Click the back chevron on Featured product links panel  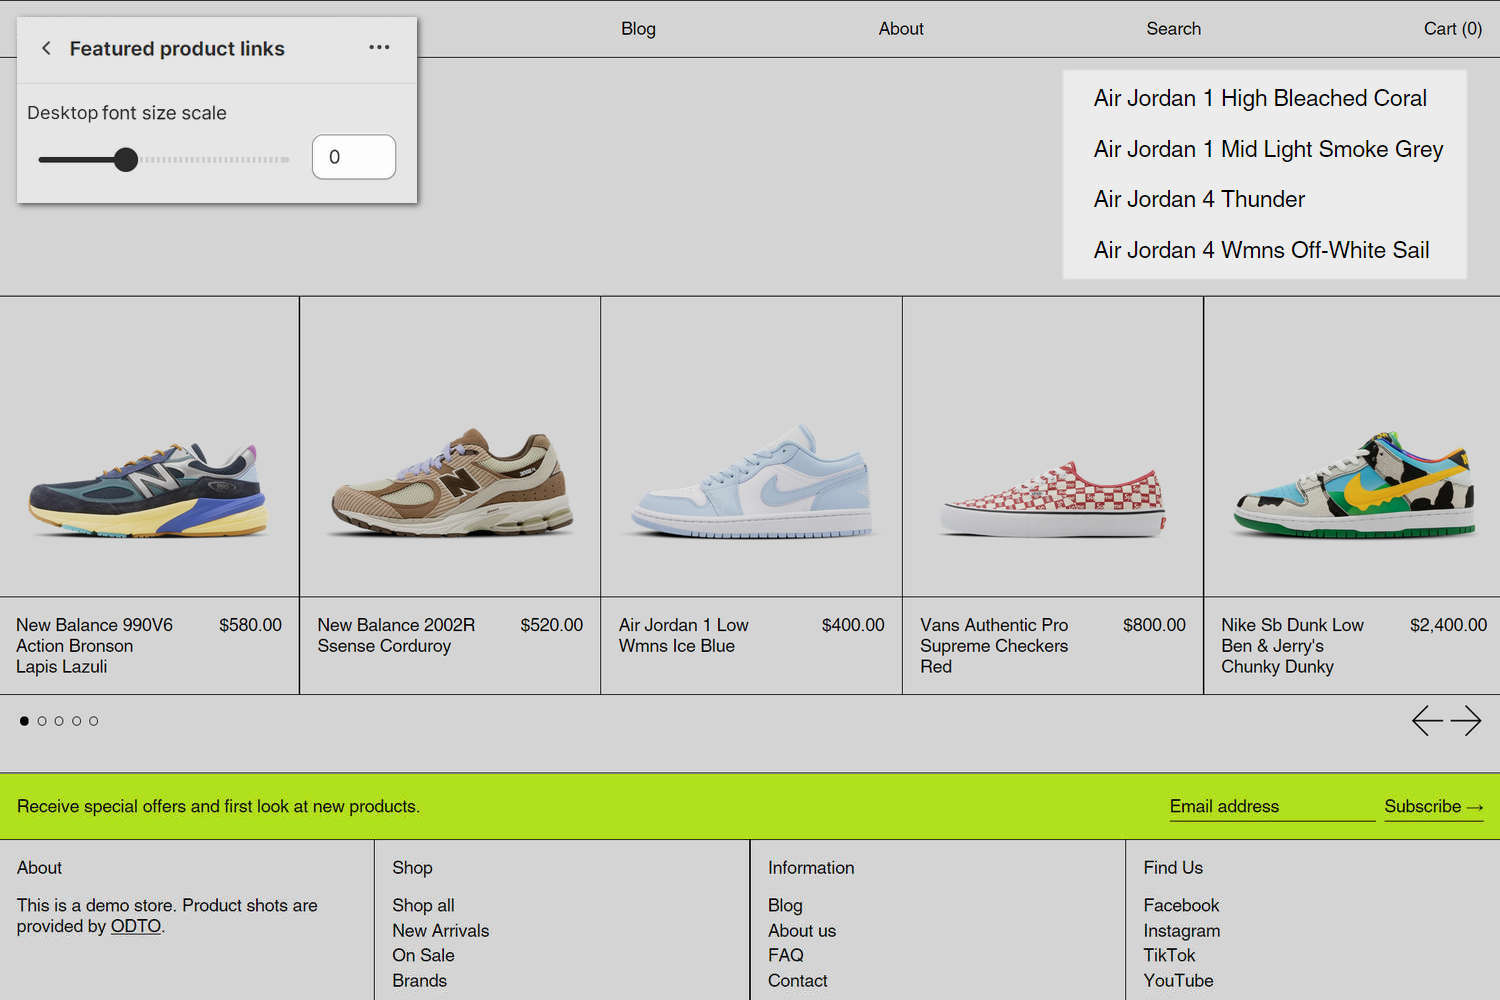pos(46,47)
